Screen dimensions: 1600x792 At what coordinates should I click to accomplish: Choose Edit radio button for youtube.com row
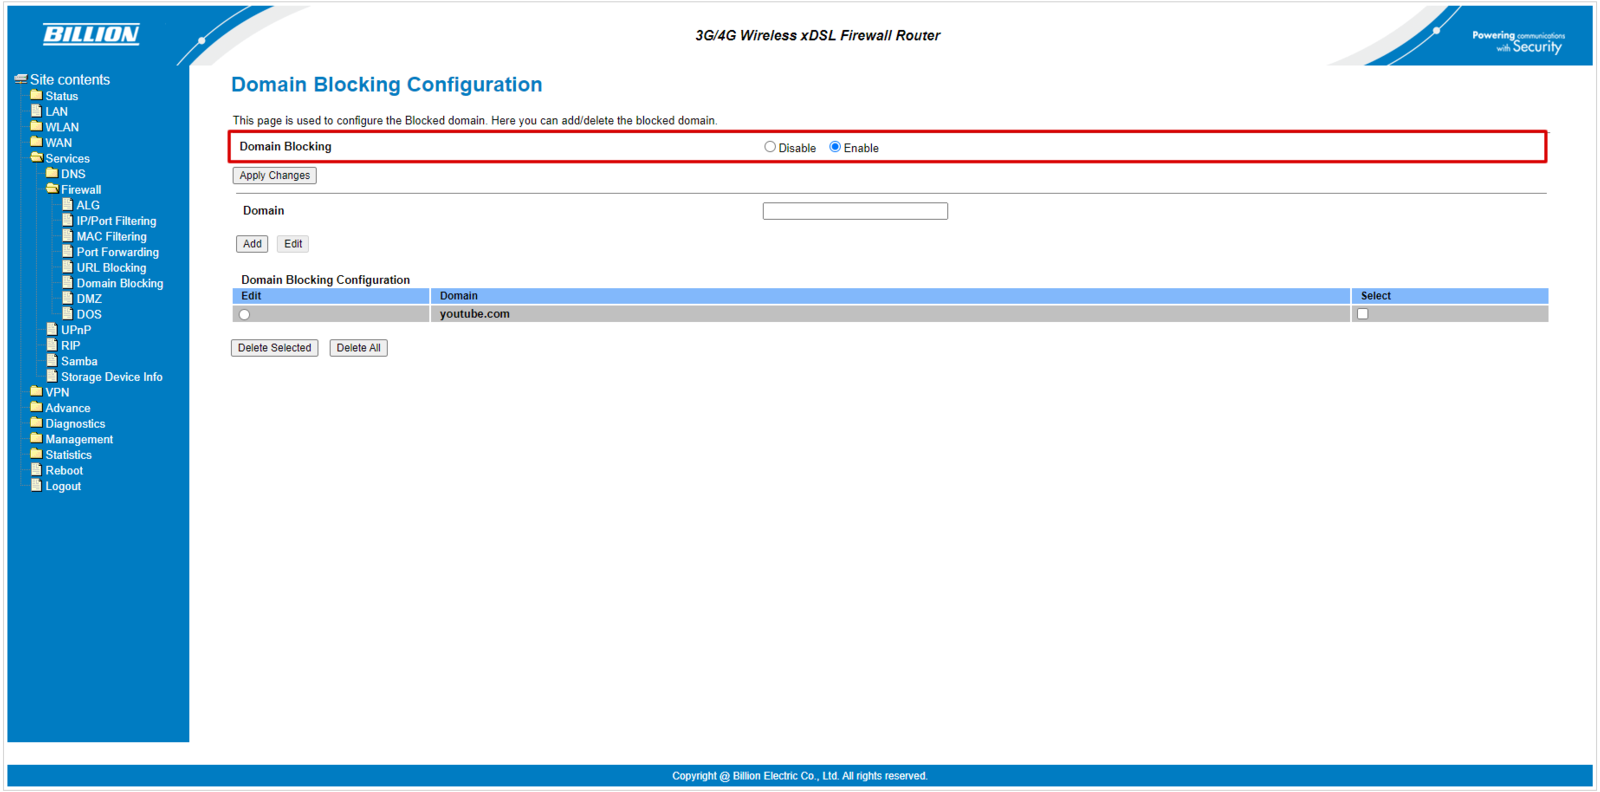(x=245, y=315)
